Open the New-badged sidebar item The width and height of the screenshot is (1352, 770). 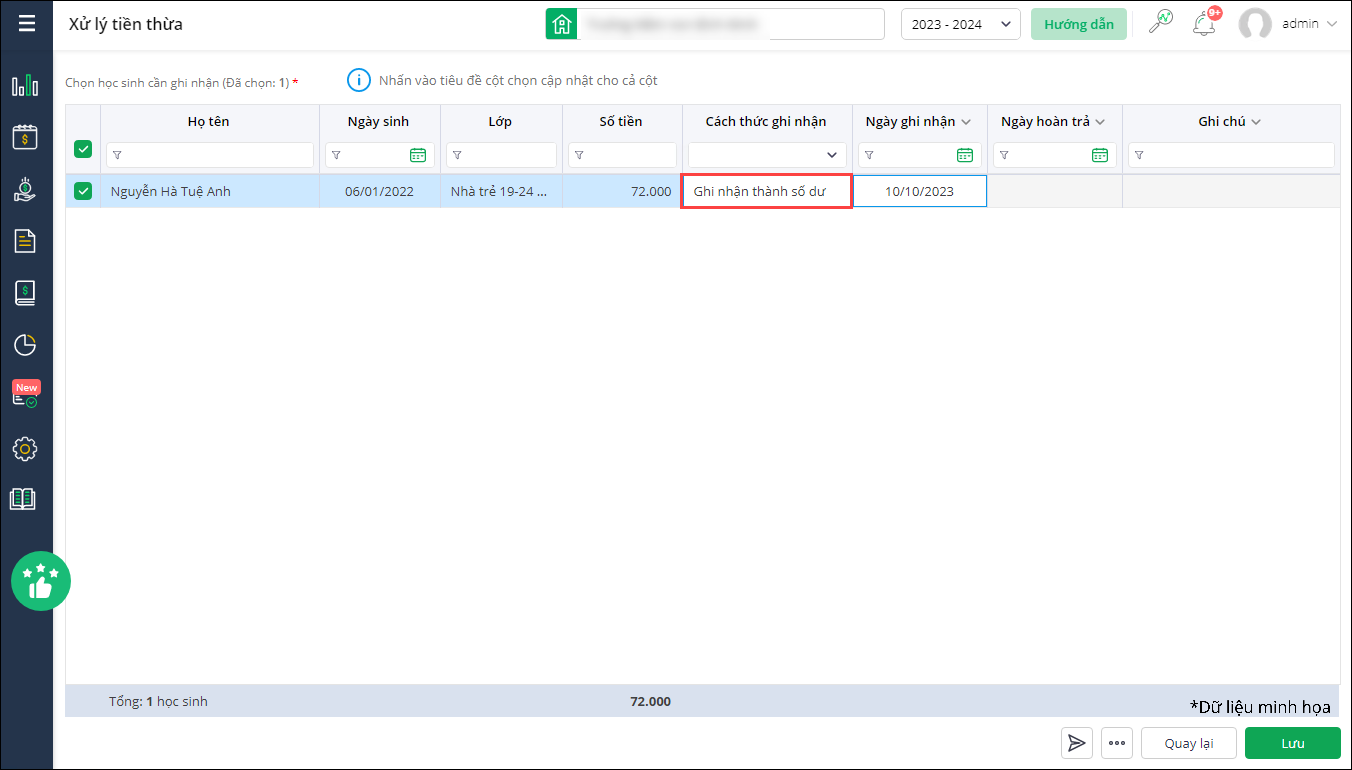coord(25,394)
